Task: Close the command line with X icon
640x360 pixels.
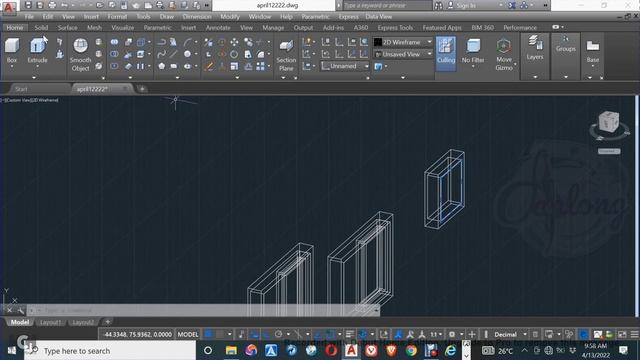Action: (x=9, y=311)
